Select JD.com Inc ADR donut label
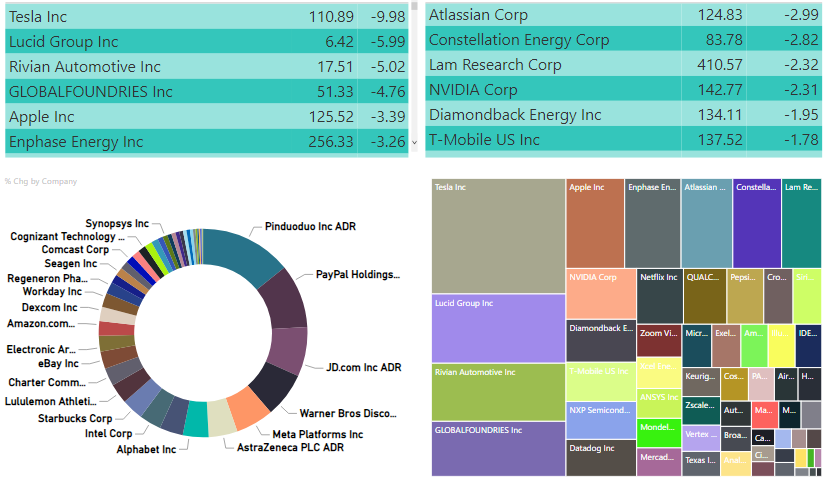The image size is (824, 479). (364, 368)
